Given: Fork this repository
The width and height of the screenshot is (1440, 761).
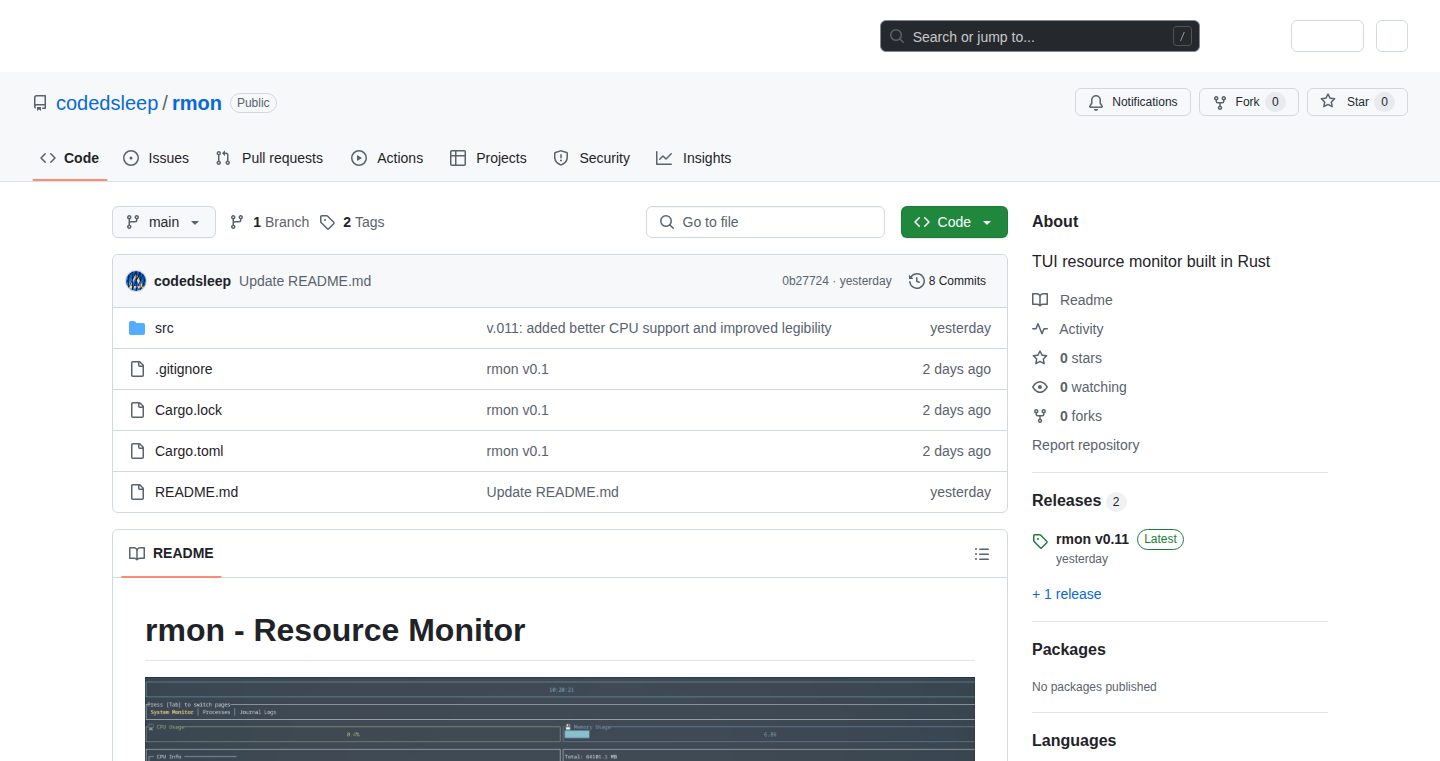Looking at the screenshot, I should 1248,102.
